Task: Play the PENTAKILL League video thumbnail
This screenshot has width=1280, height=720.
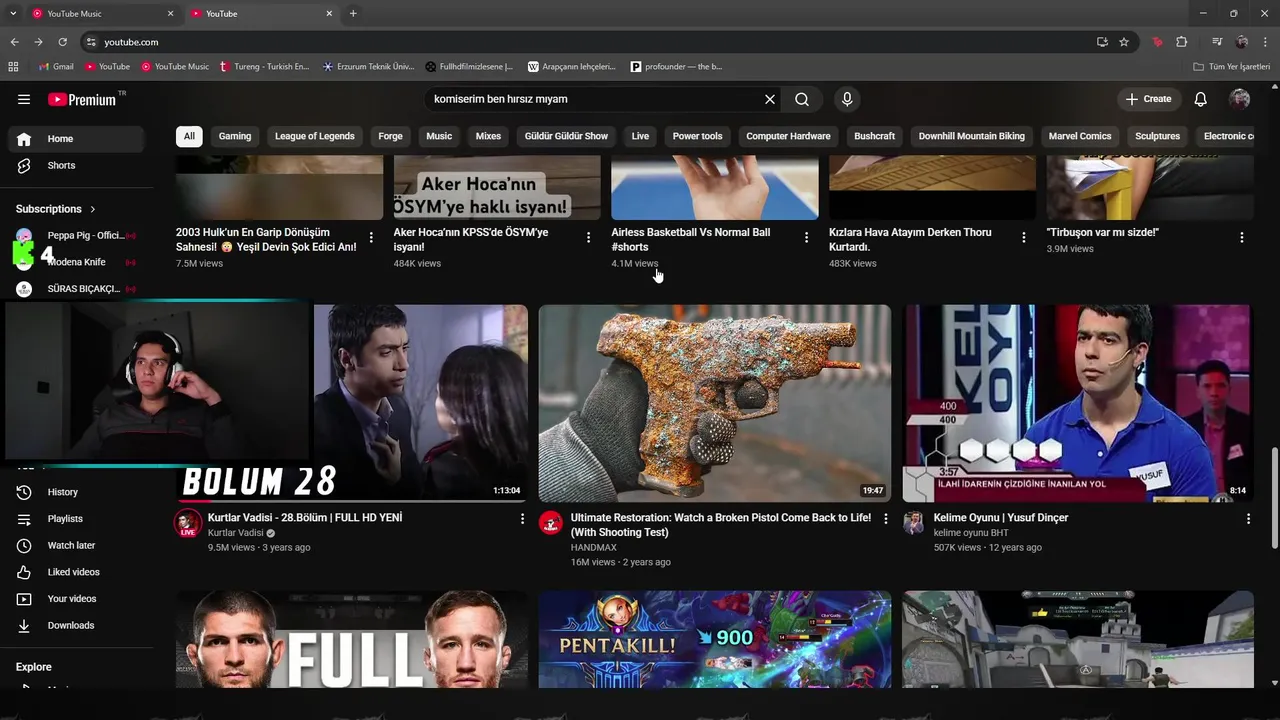Action: 714,639
